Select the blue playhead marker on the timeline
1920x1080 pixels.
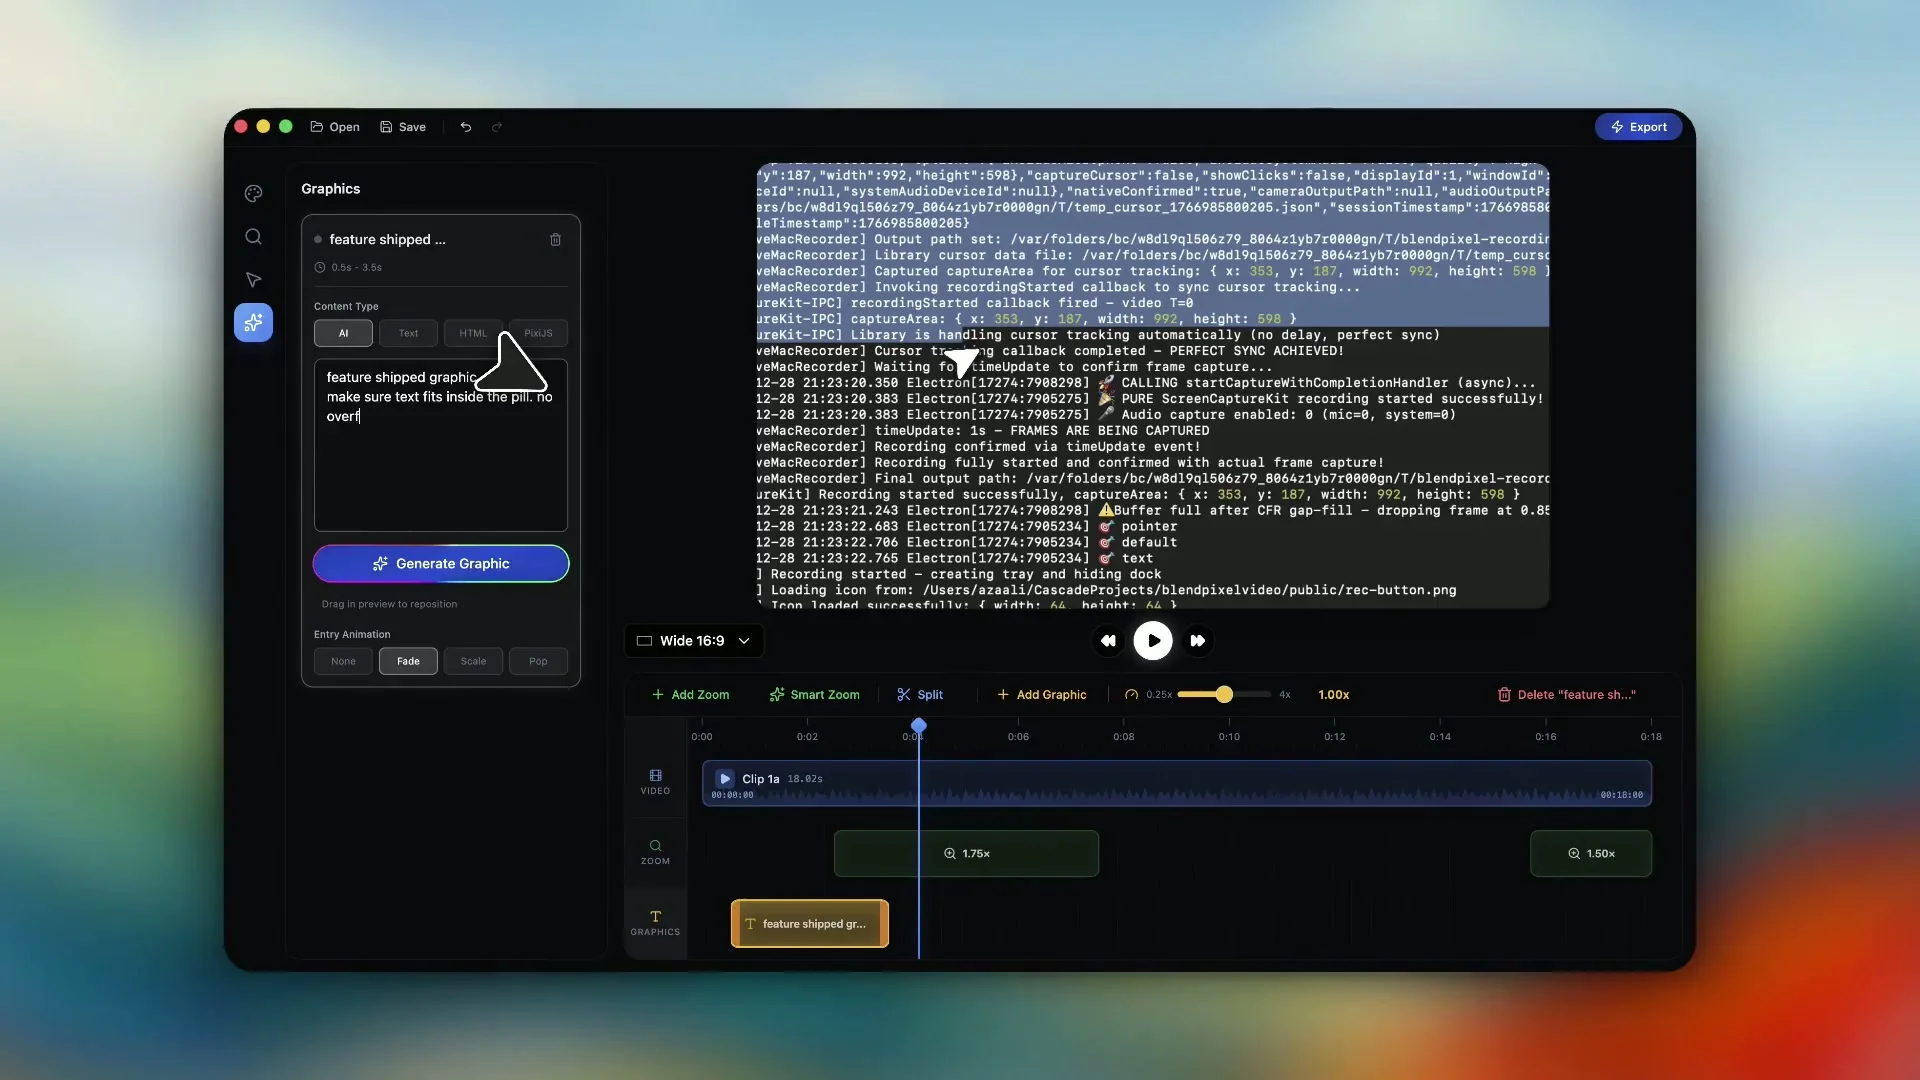tap(919, 726)
